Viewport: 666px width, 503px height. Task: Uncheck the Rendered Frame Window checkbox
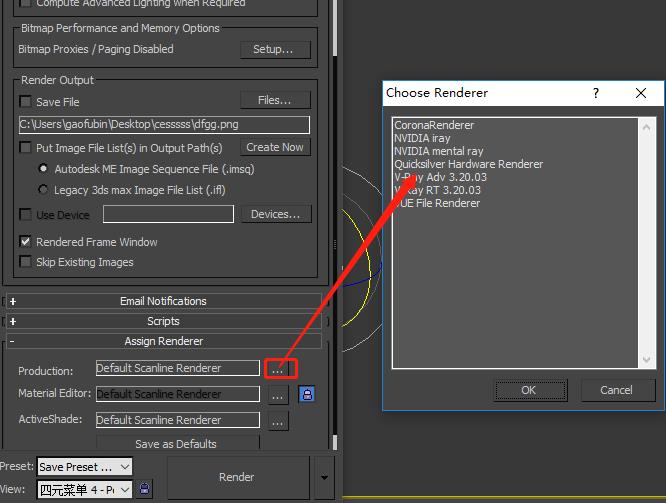point(26,242)
